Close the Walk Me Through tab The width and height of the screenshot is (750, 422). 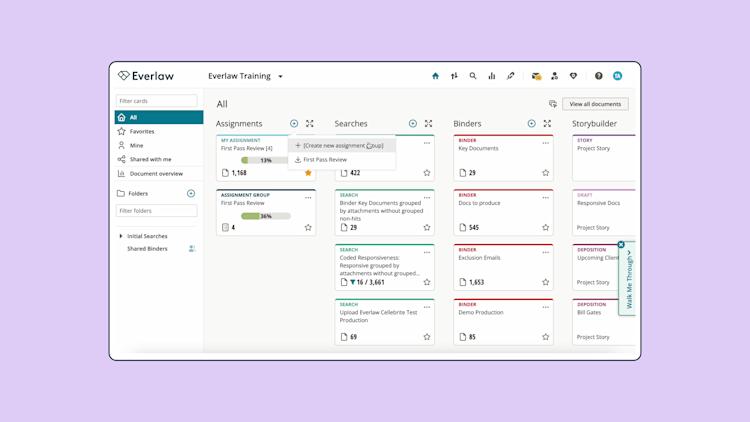(621, 244)
